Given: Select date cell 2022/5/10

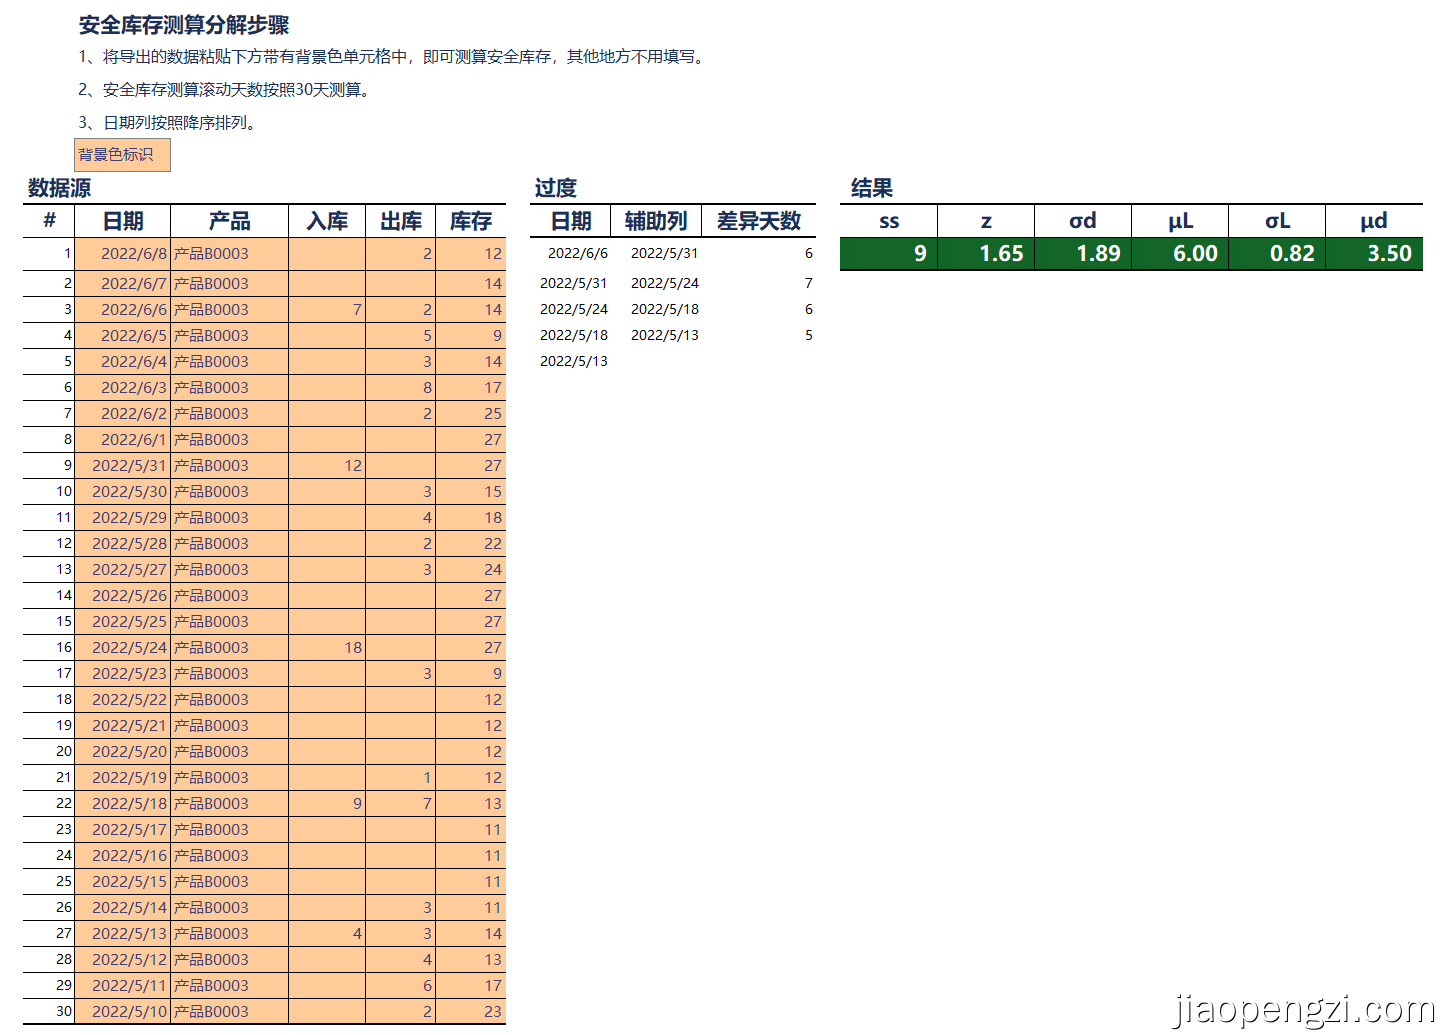Looking at the screenshot, I should point(123,1012).
